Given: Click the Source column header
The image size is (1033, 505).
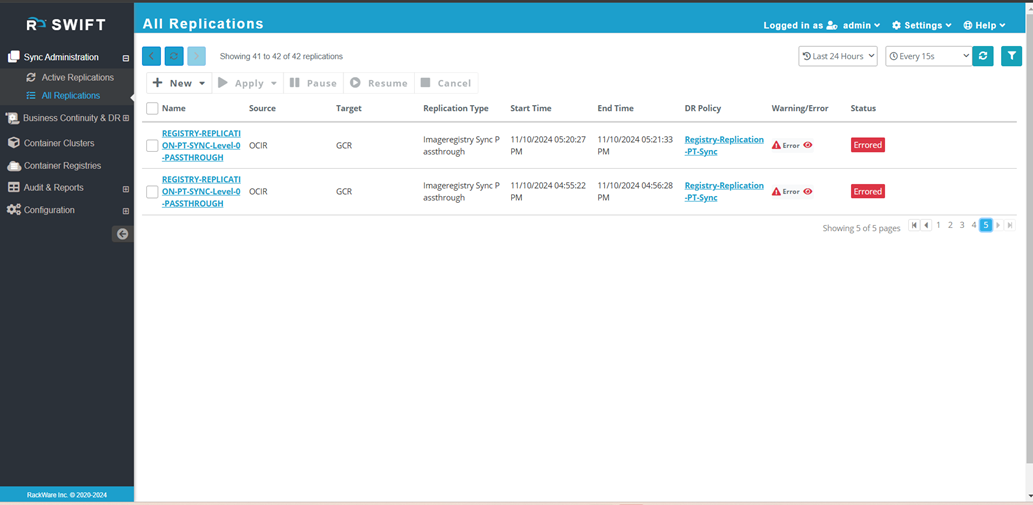Looking at the screenshot, I should [x=262, y=108].
